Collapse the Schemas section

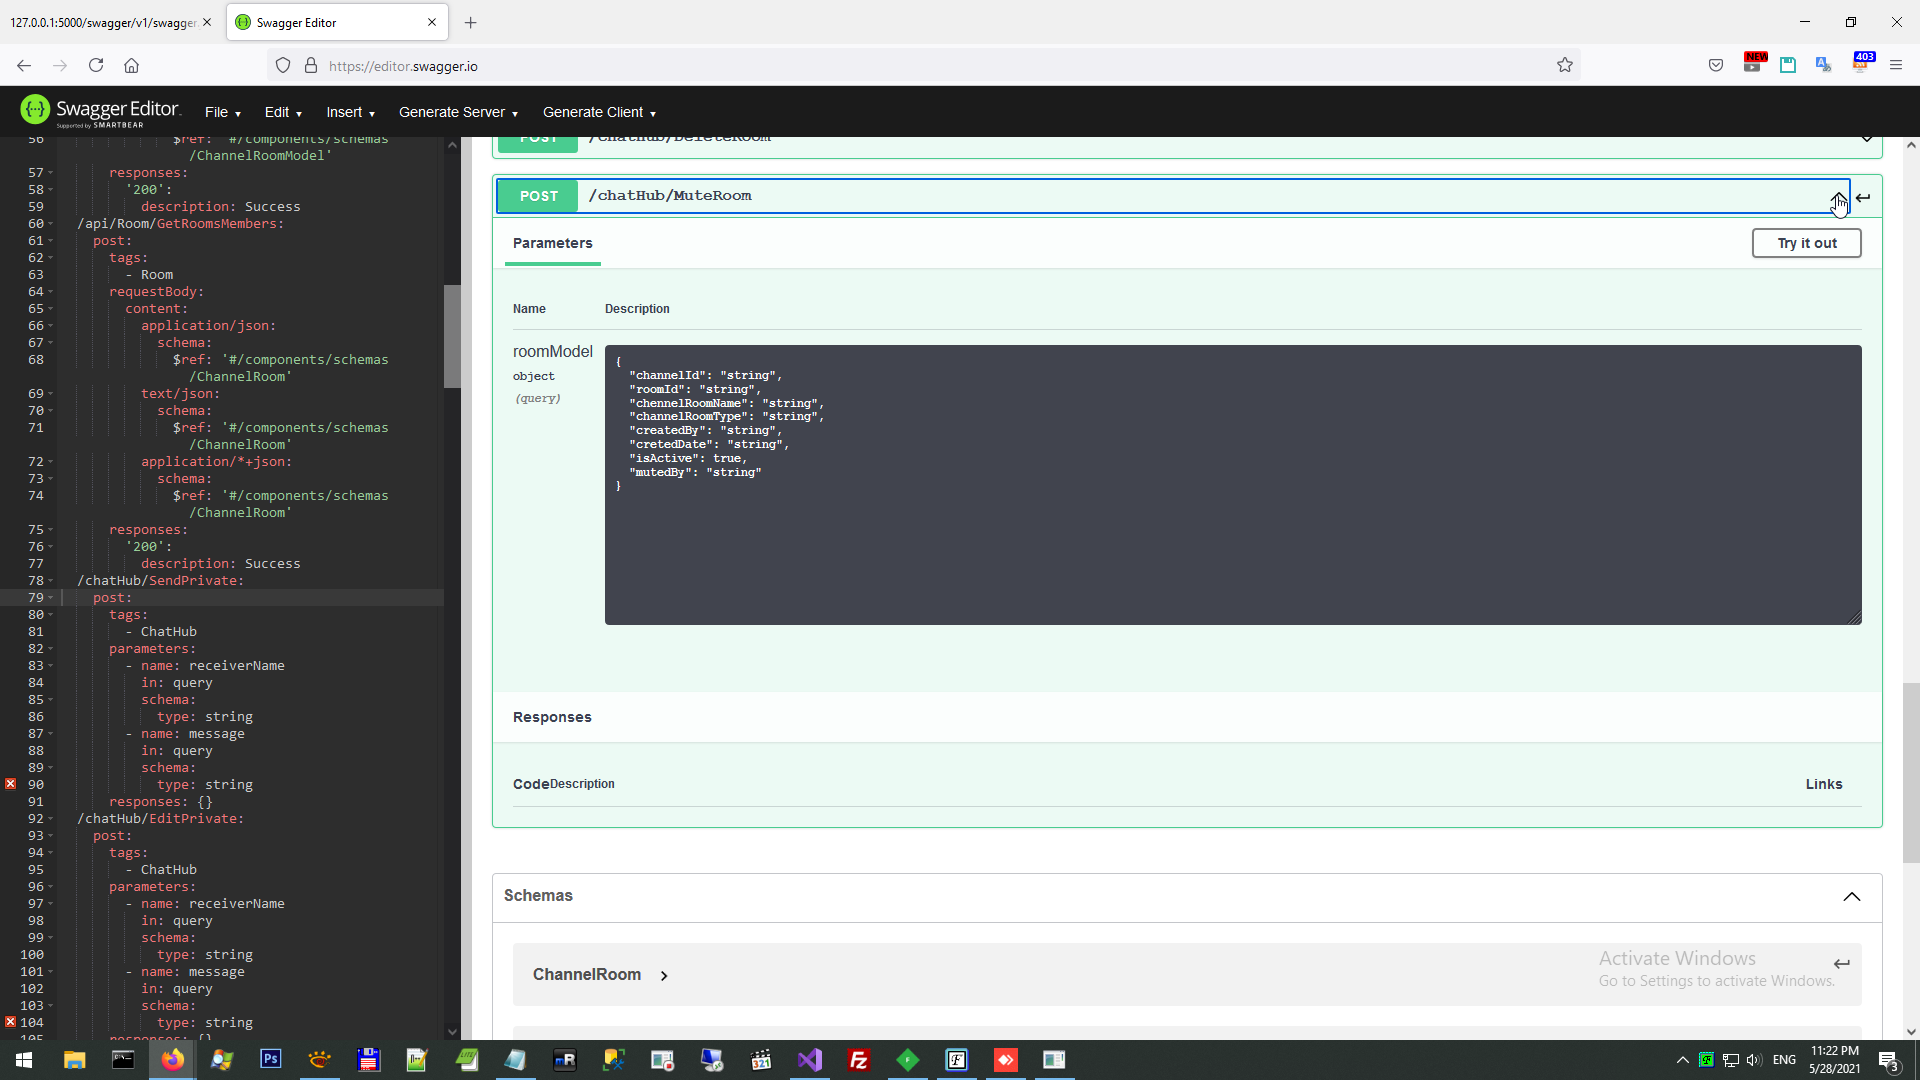click(1852, 897)
